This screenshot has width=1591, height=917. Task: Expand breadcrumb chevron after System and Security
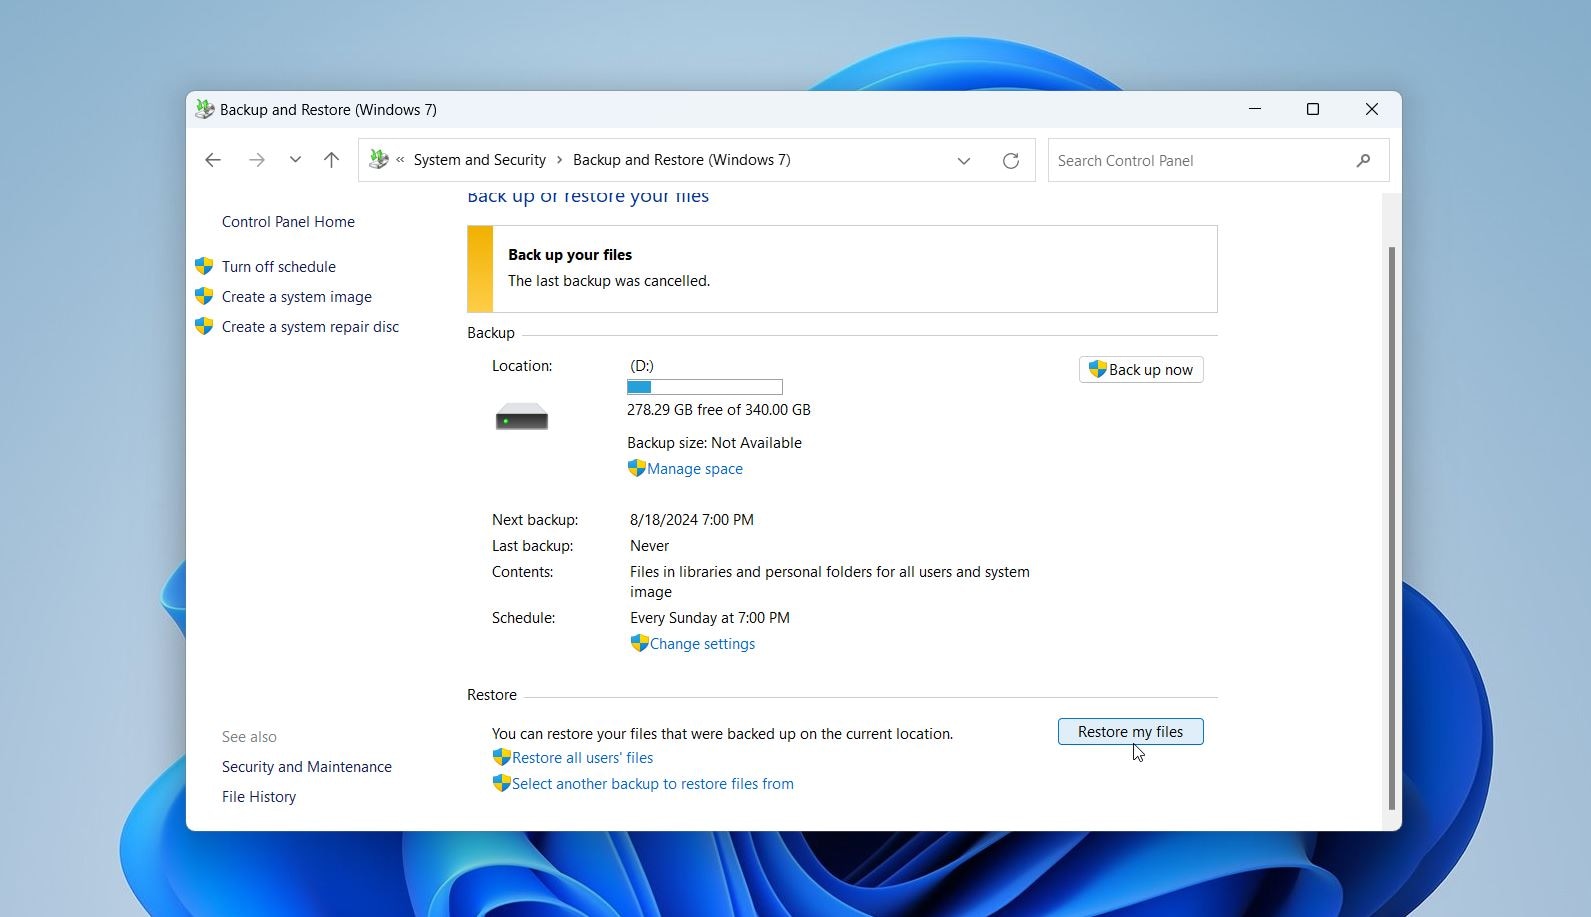pos(560,160)
